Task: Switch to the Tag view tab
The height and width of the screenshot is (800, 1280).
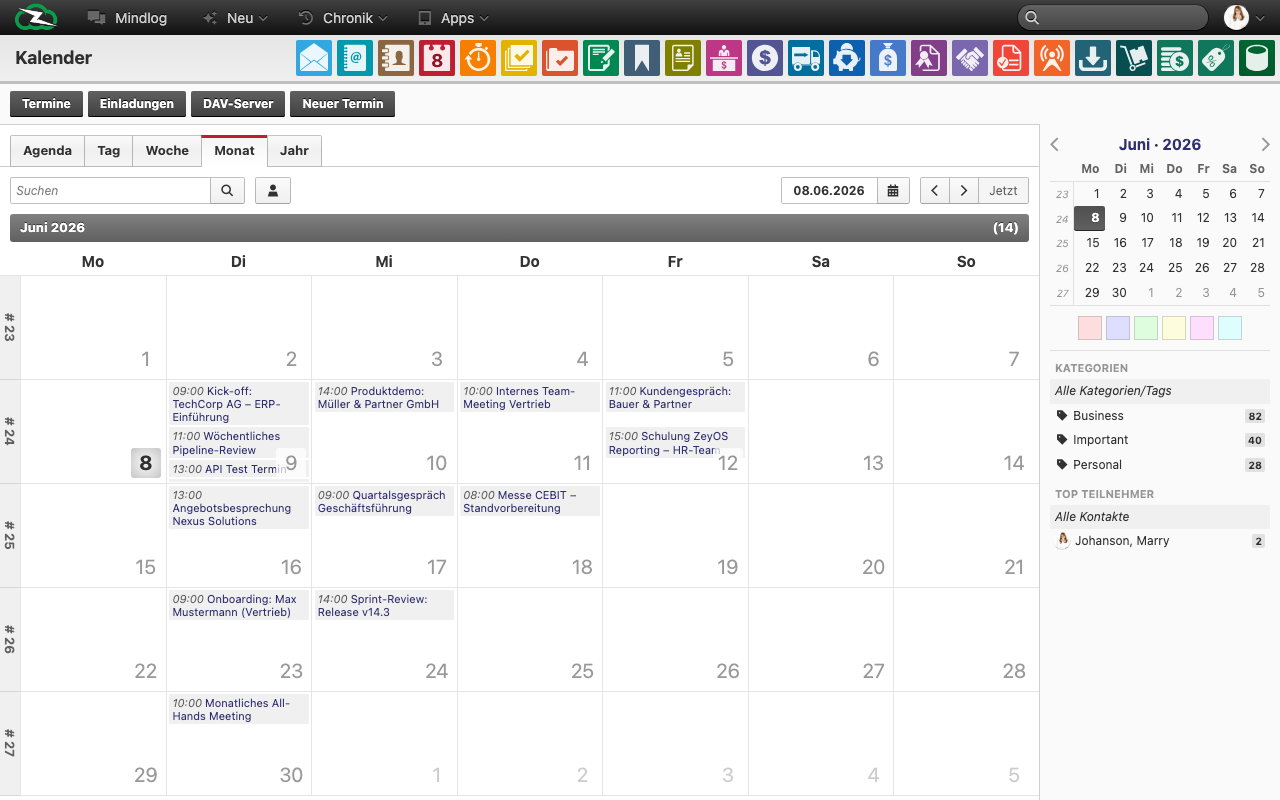Action: coord(109,151)
